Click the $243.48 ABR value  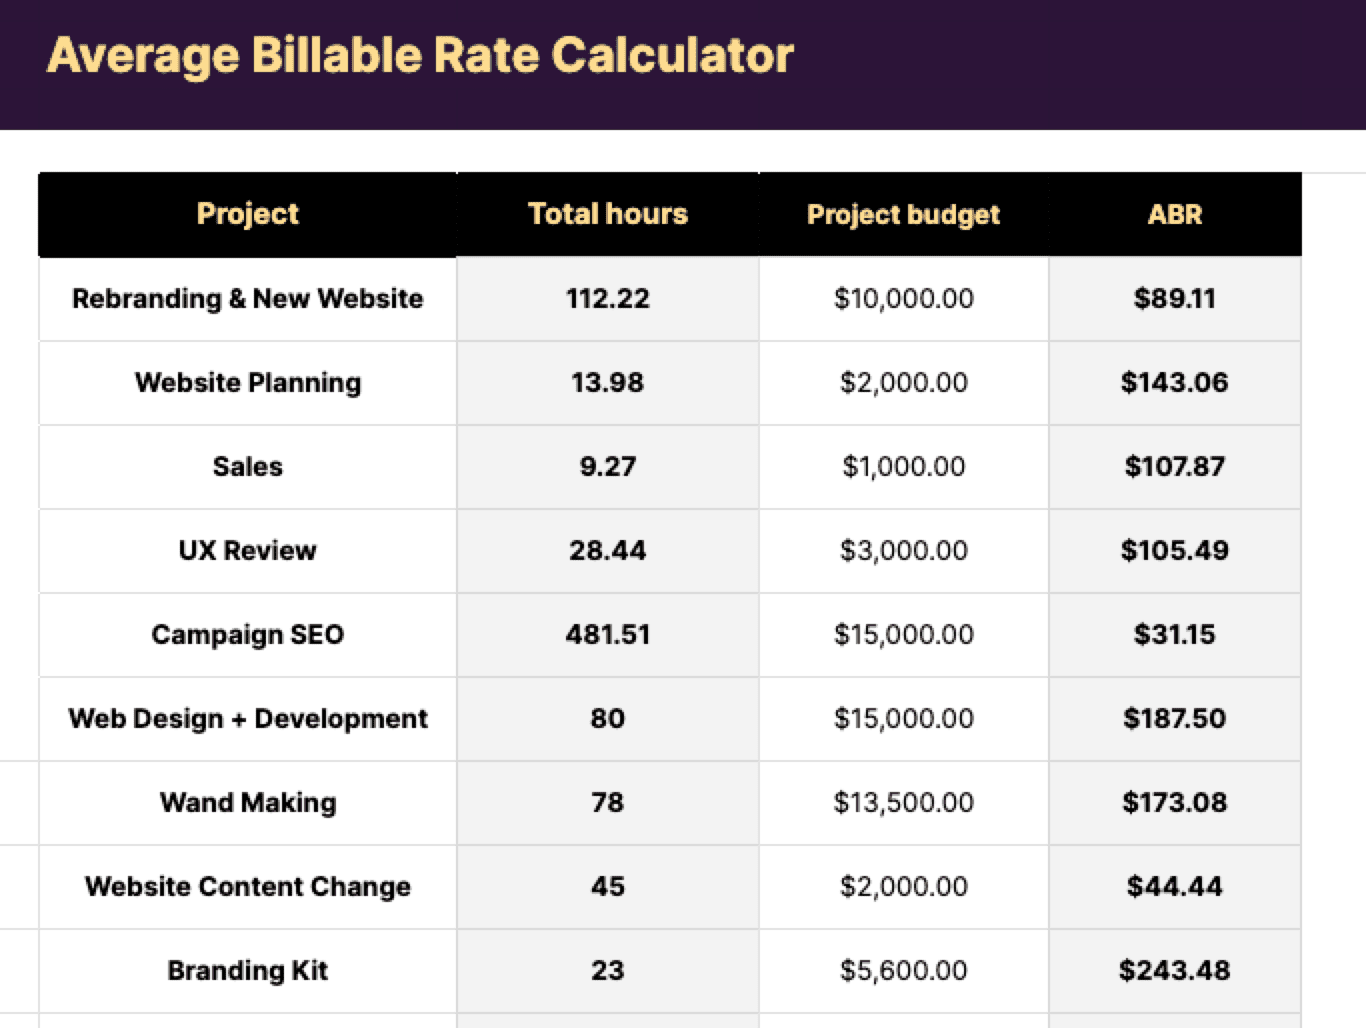(x=1174, y=970)
